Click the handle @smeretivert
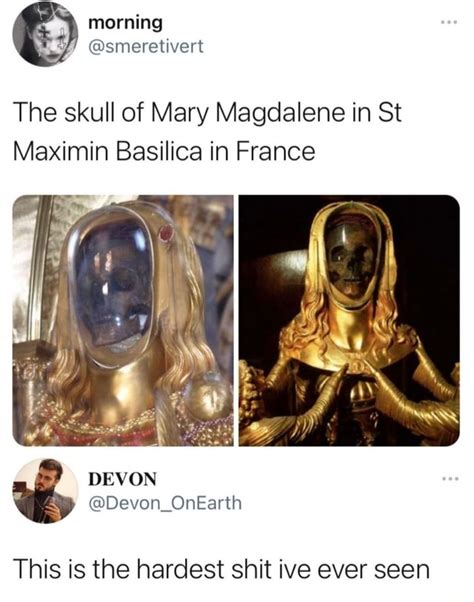 (146, 47)
